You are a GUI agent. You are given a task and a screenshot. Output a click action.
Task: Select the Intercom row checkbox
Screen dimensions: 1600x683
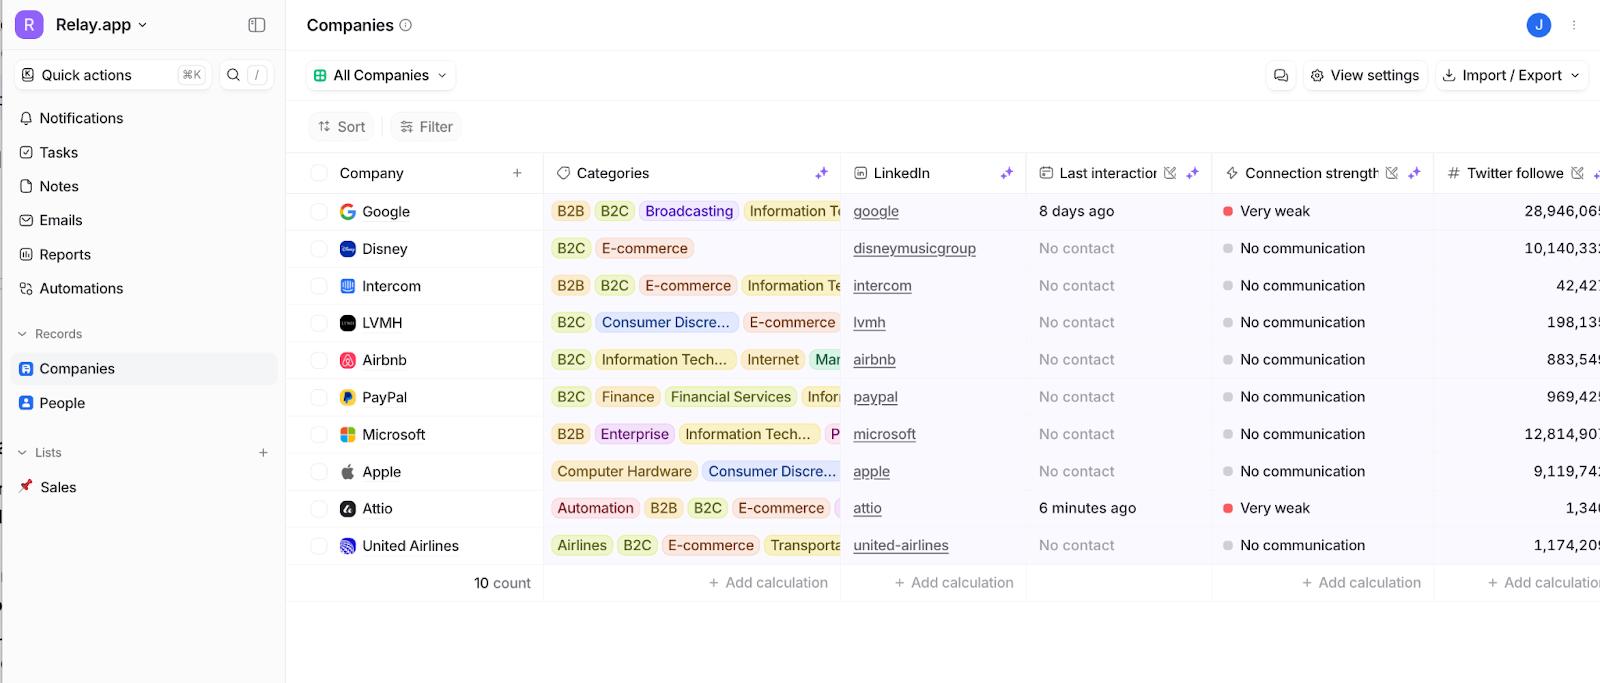click(319, 286)
